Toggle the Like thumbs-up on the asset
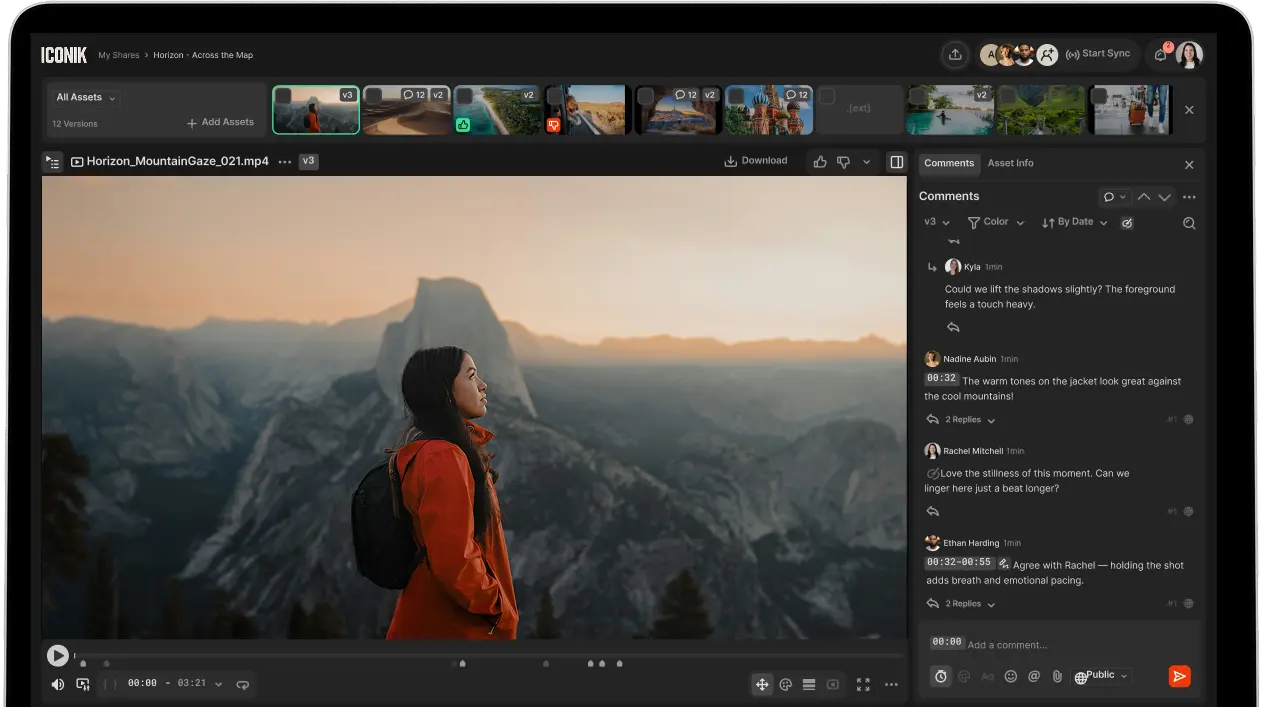The image size is (1261, 707). click(819, 160)
